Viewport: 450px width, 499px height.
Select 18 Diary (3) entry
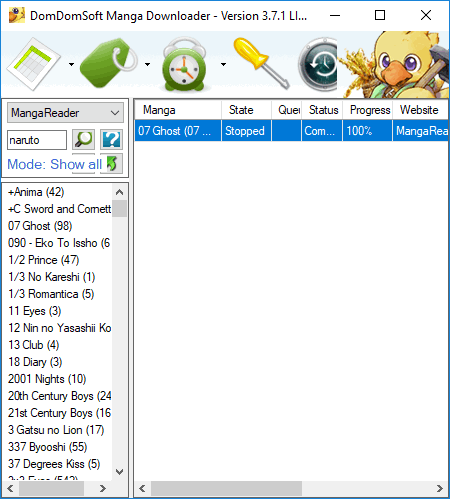pos(35,362)
